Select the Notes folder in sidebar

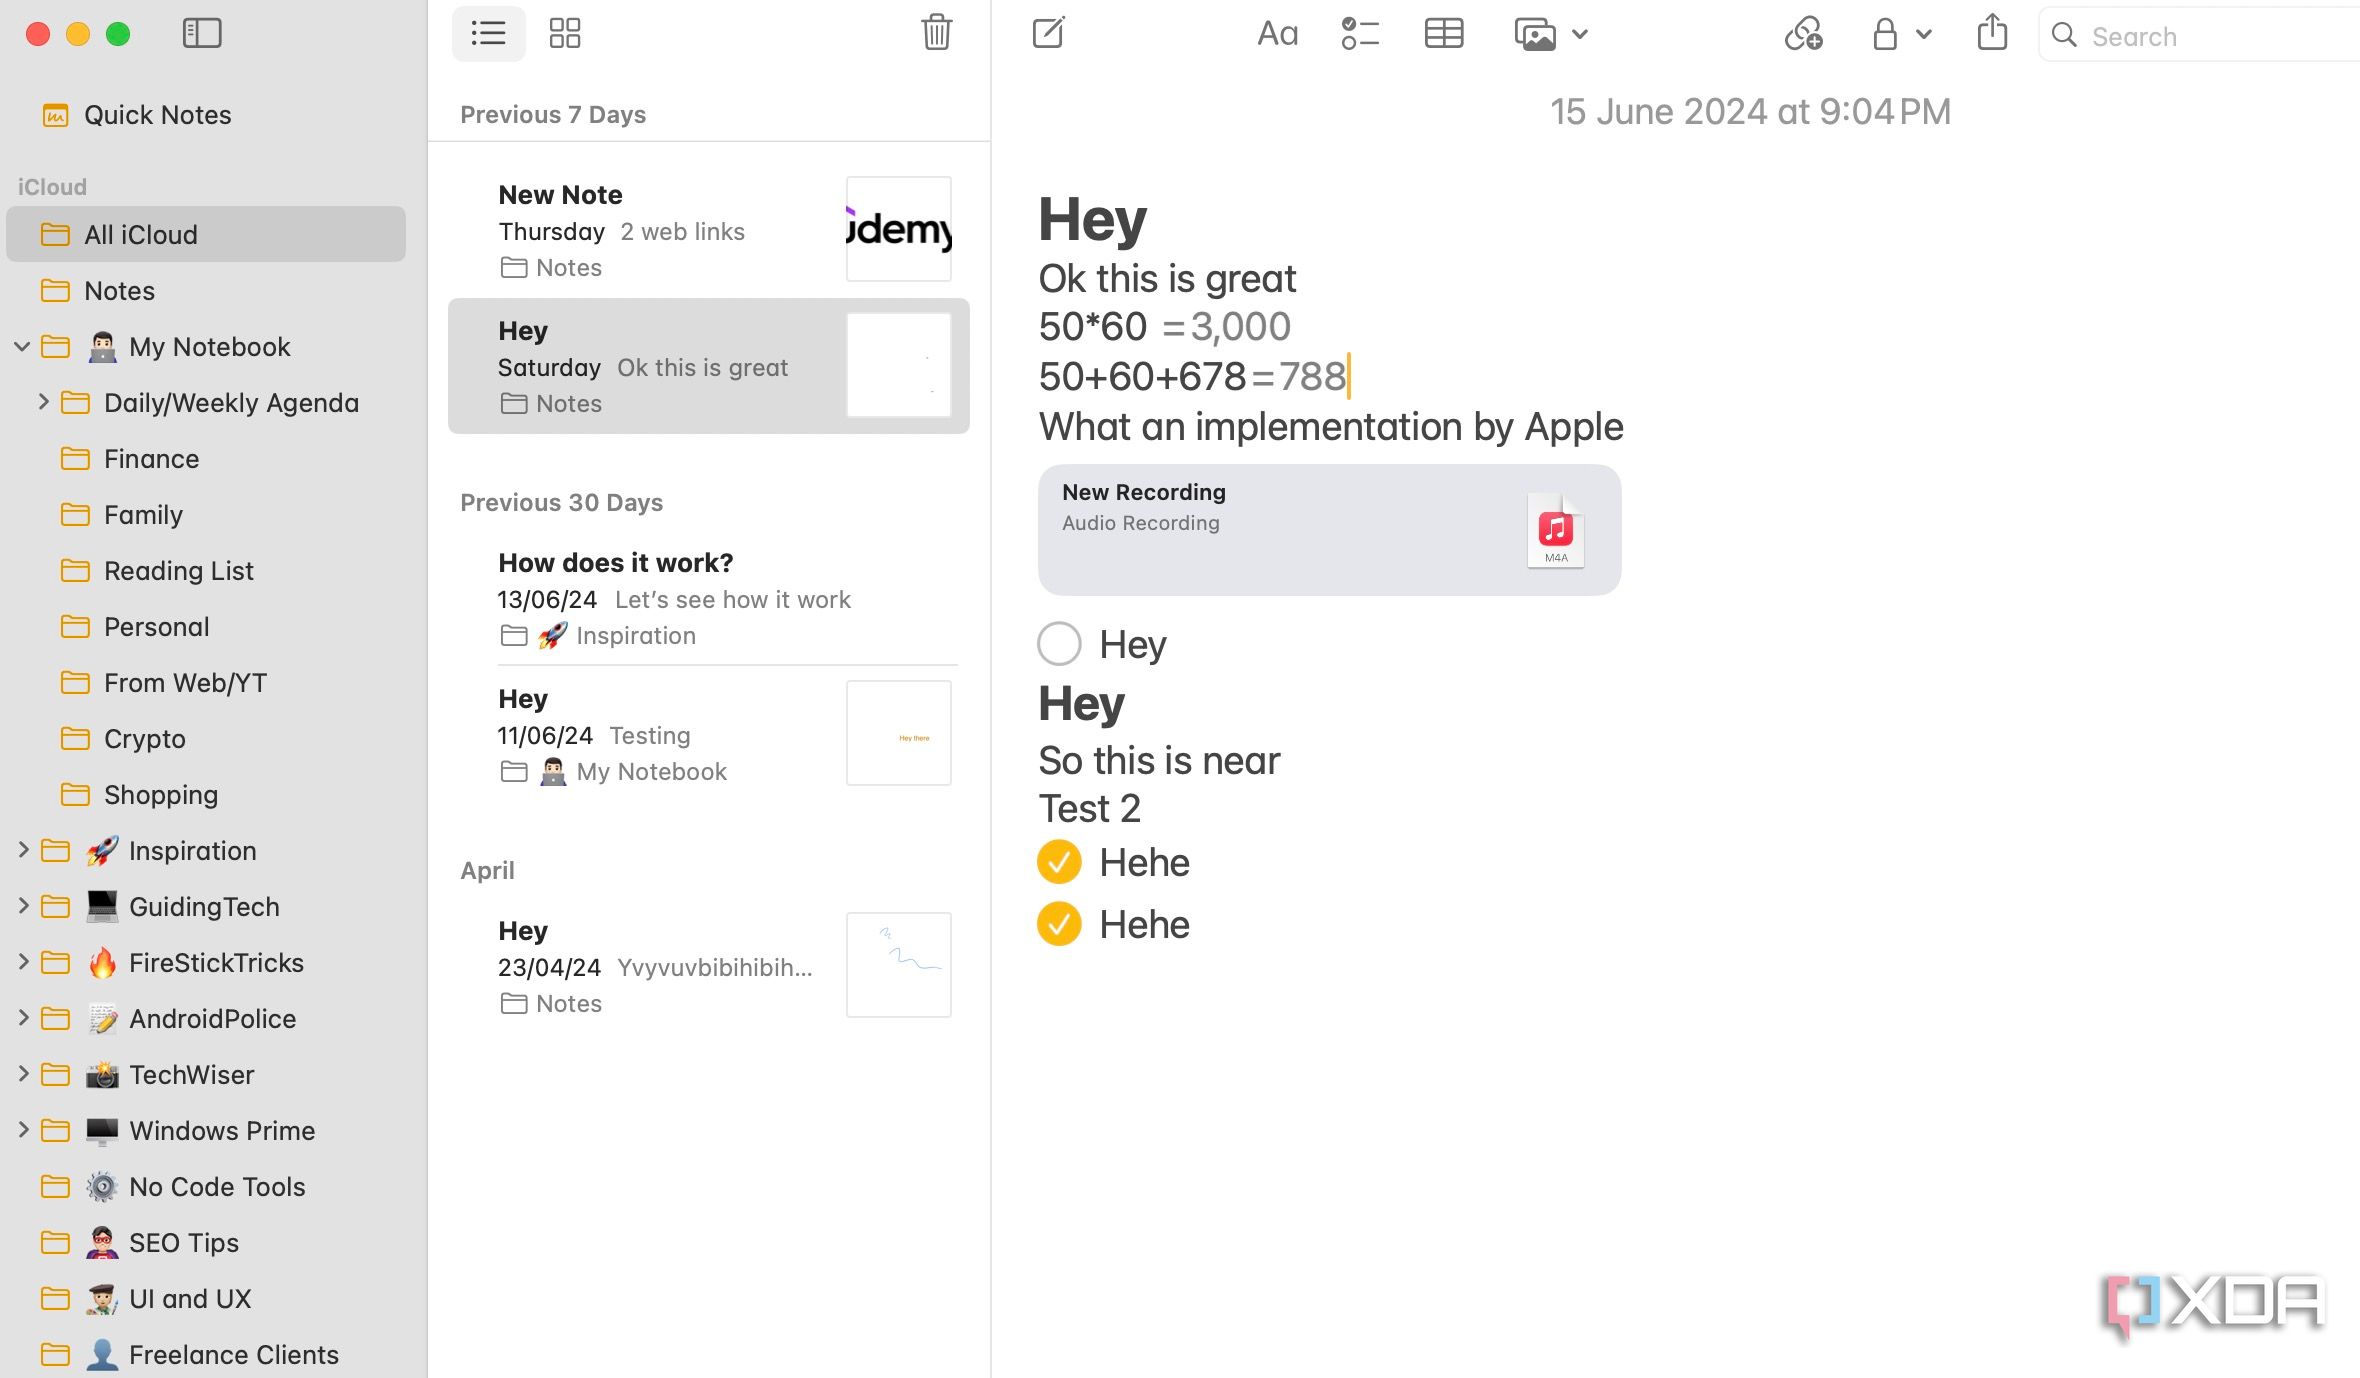[206, 291]
